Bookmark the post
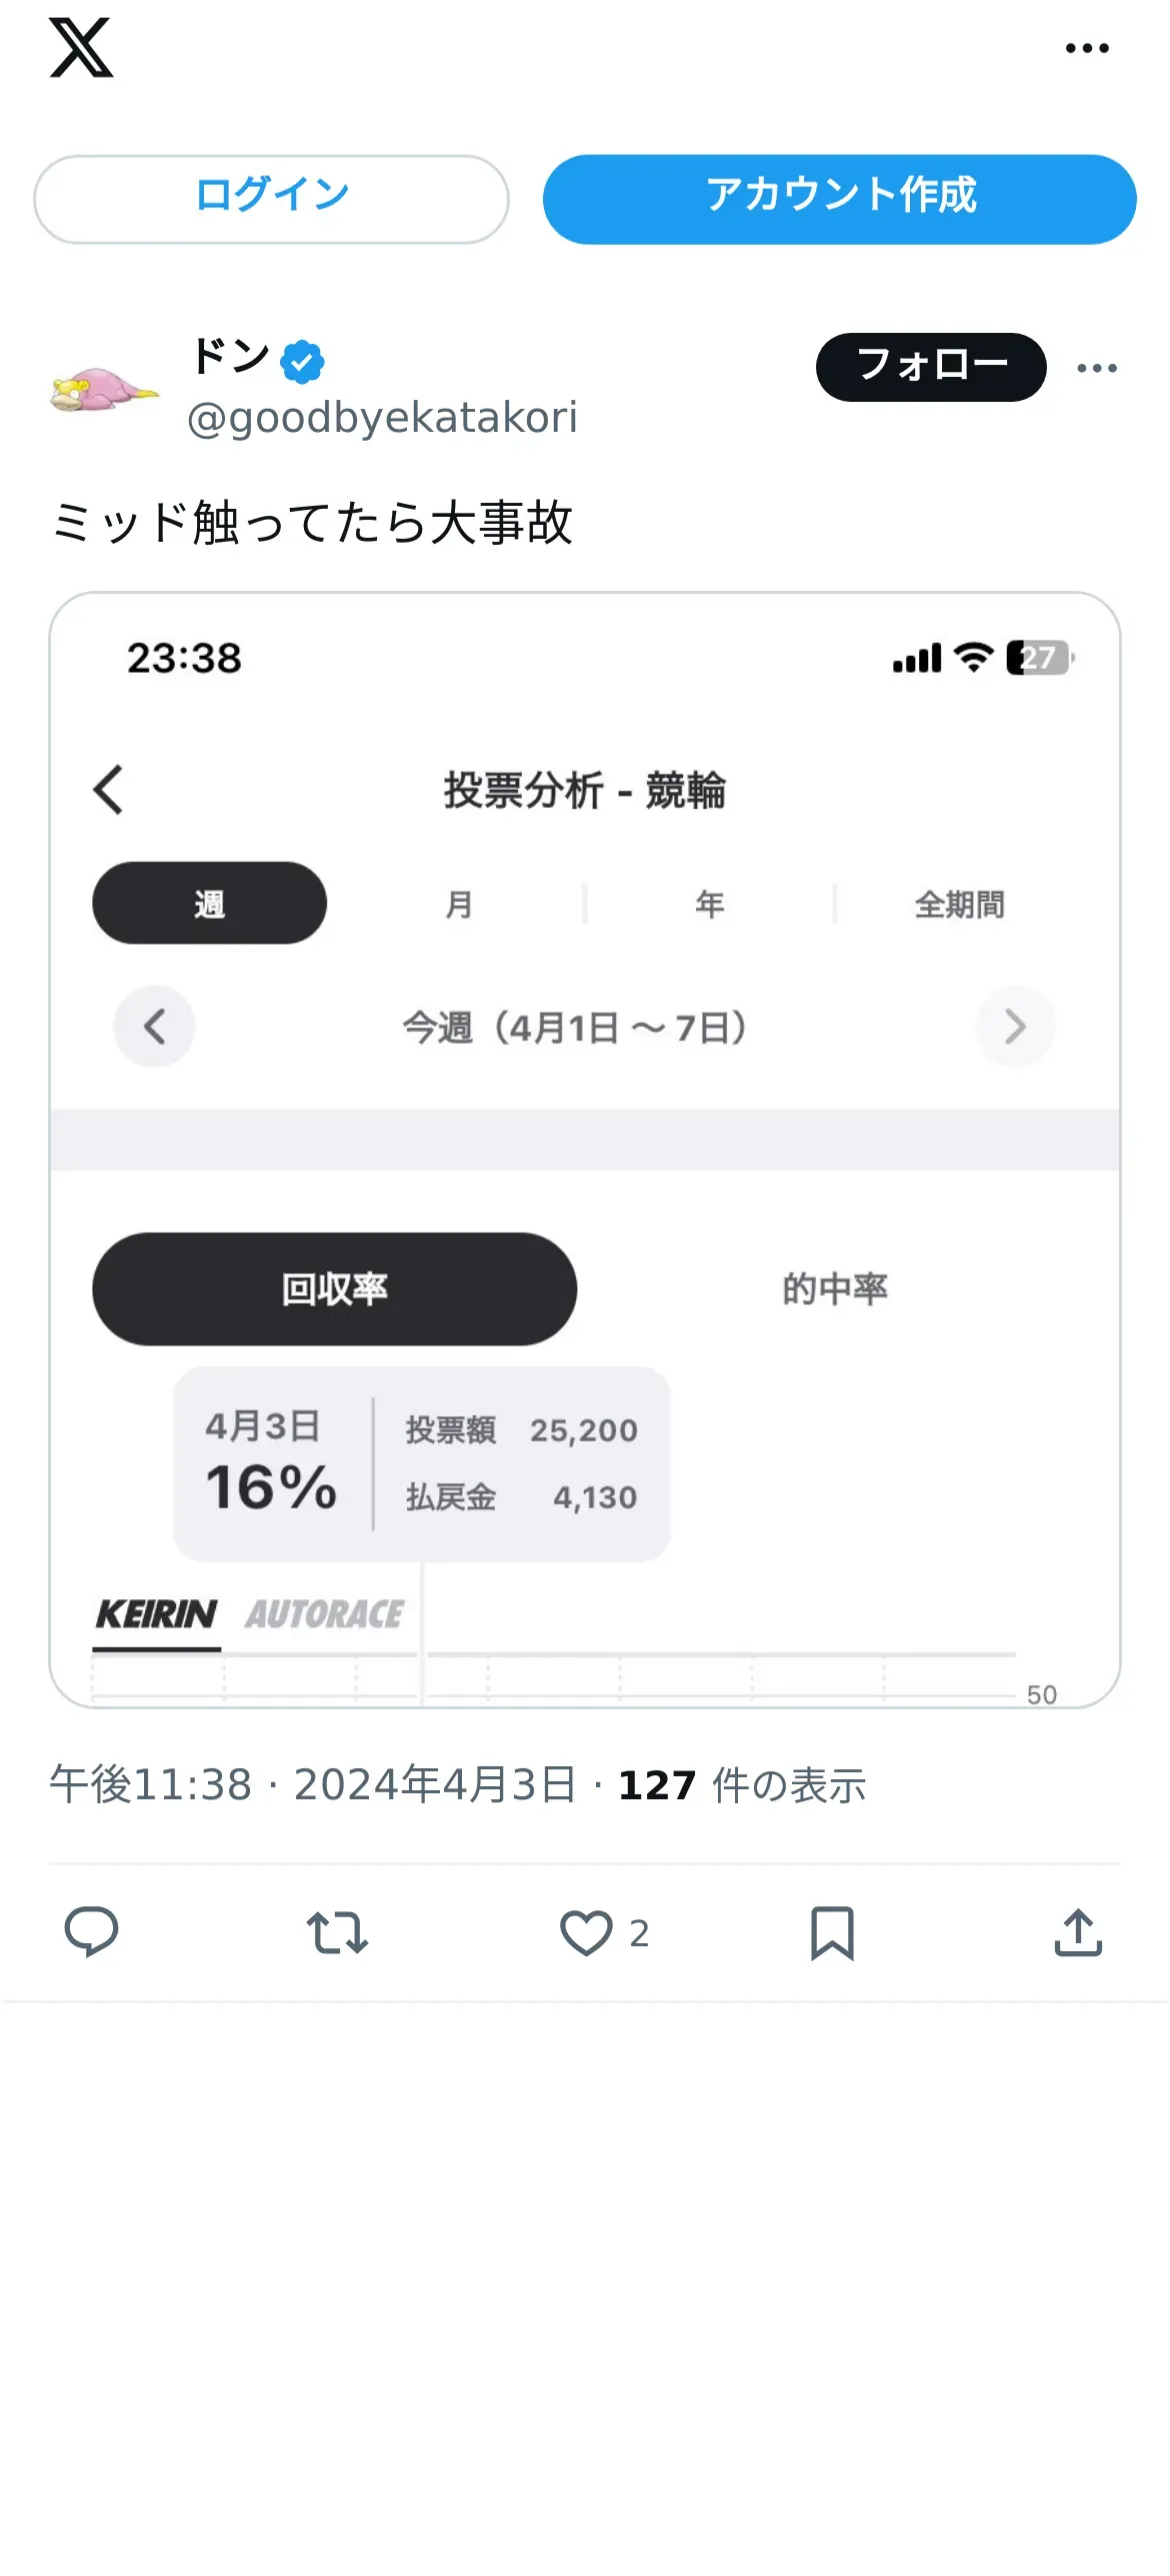 pyautogui.click(x=832, y=1932)
